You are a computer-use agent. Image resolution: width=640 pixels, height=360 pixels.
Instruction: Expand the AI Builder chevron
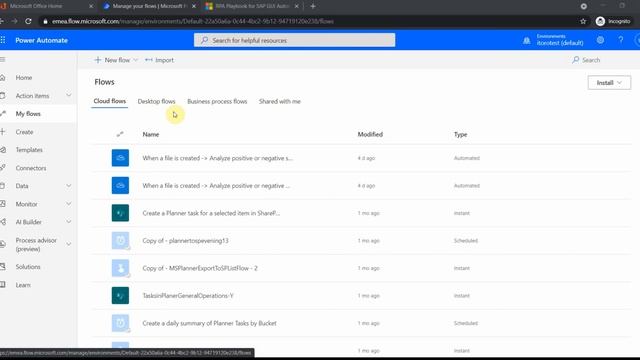pos(69,222)
